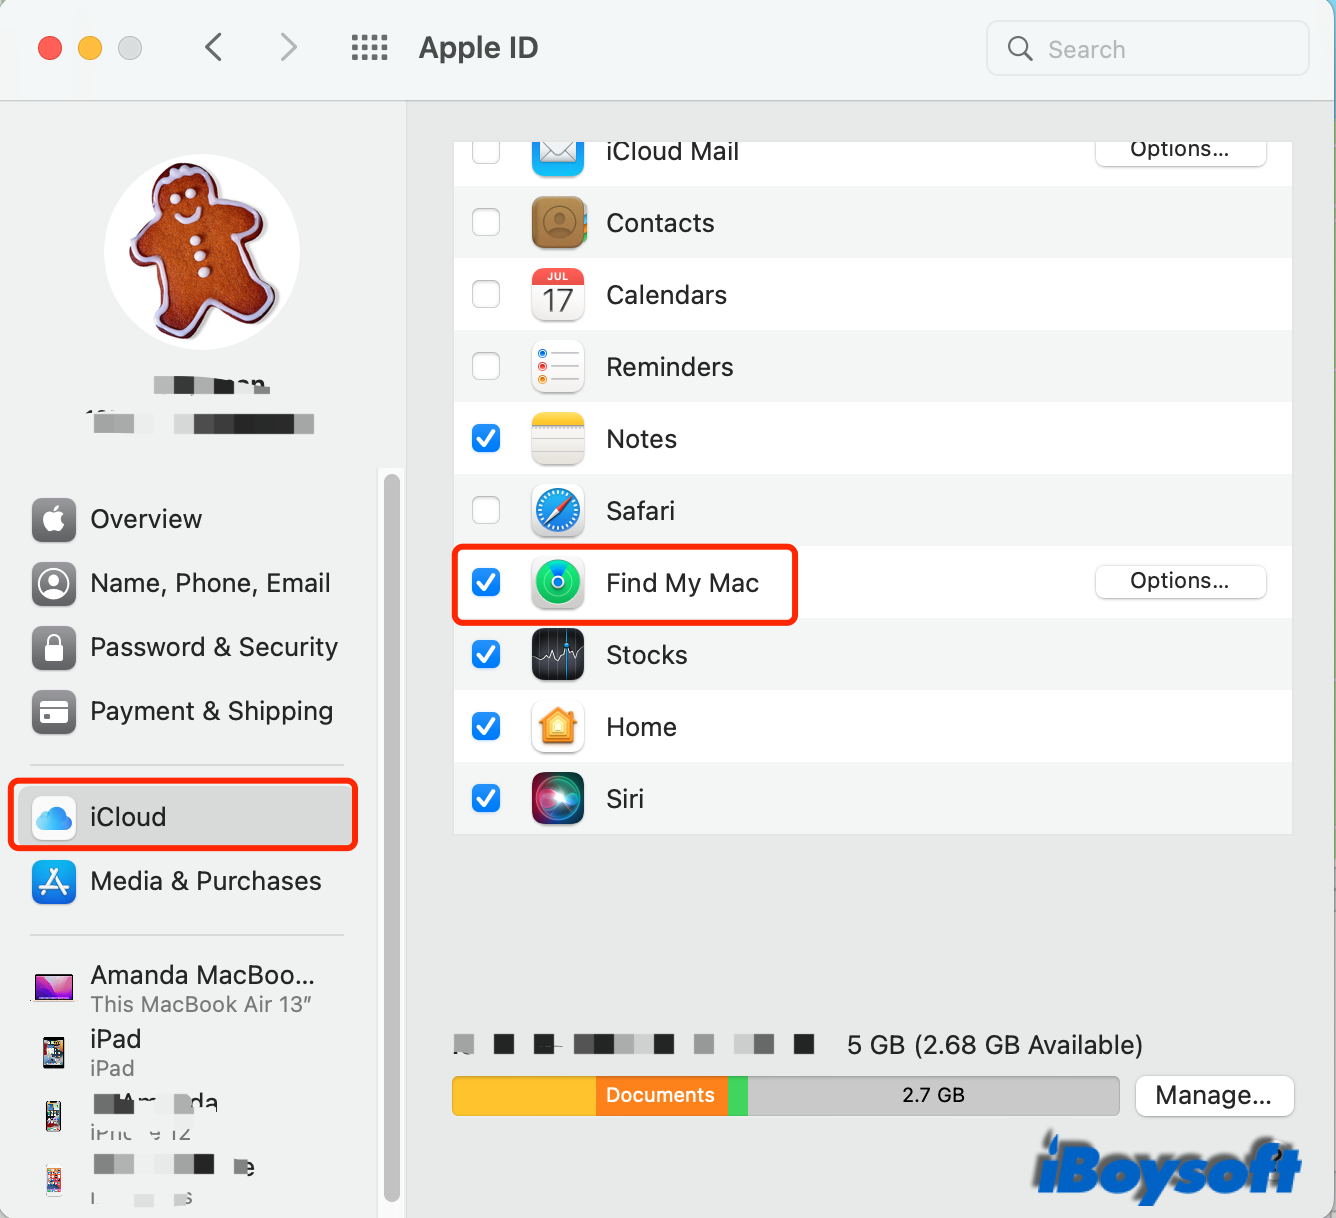This screenshot has height=1218, width=1336.
Task: Enable Safari iCloud syncing checkbox
Action: 486,510
